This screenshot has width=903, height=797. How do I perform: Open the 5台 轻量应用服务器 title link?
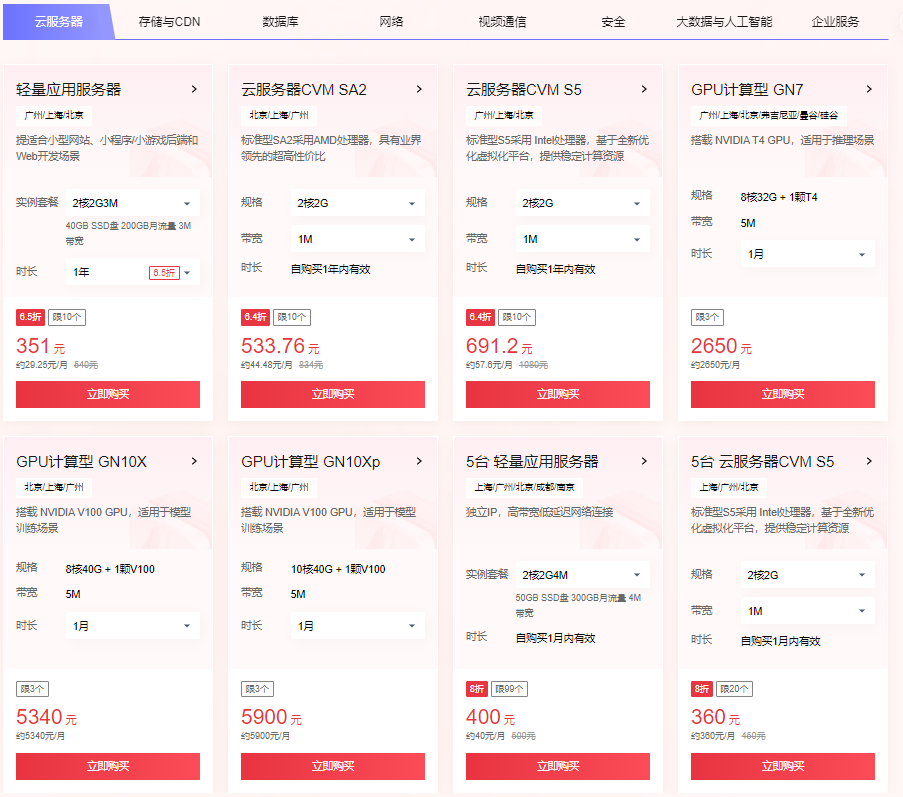point(532,461)
